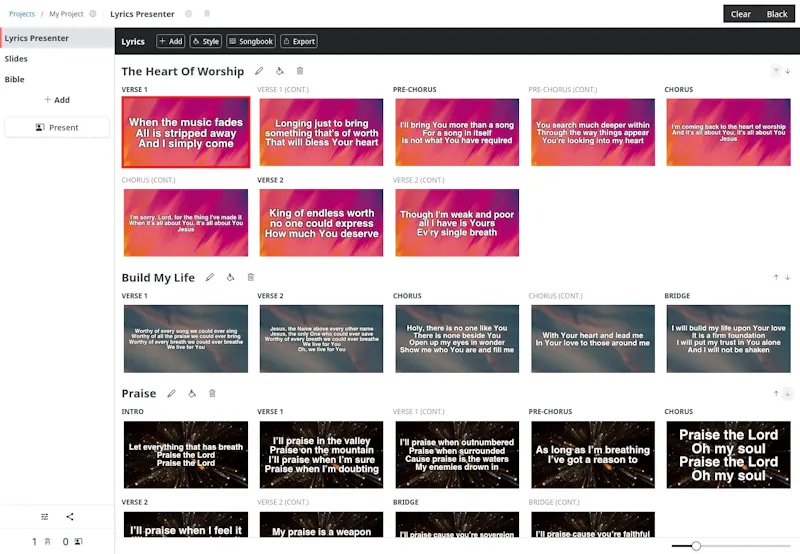
Task: Select 'Longing just to bring' slide
Action: [321, 132]
